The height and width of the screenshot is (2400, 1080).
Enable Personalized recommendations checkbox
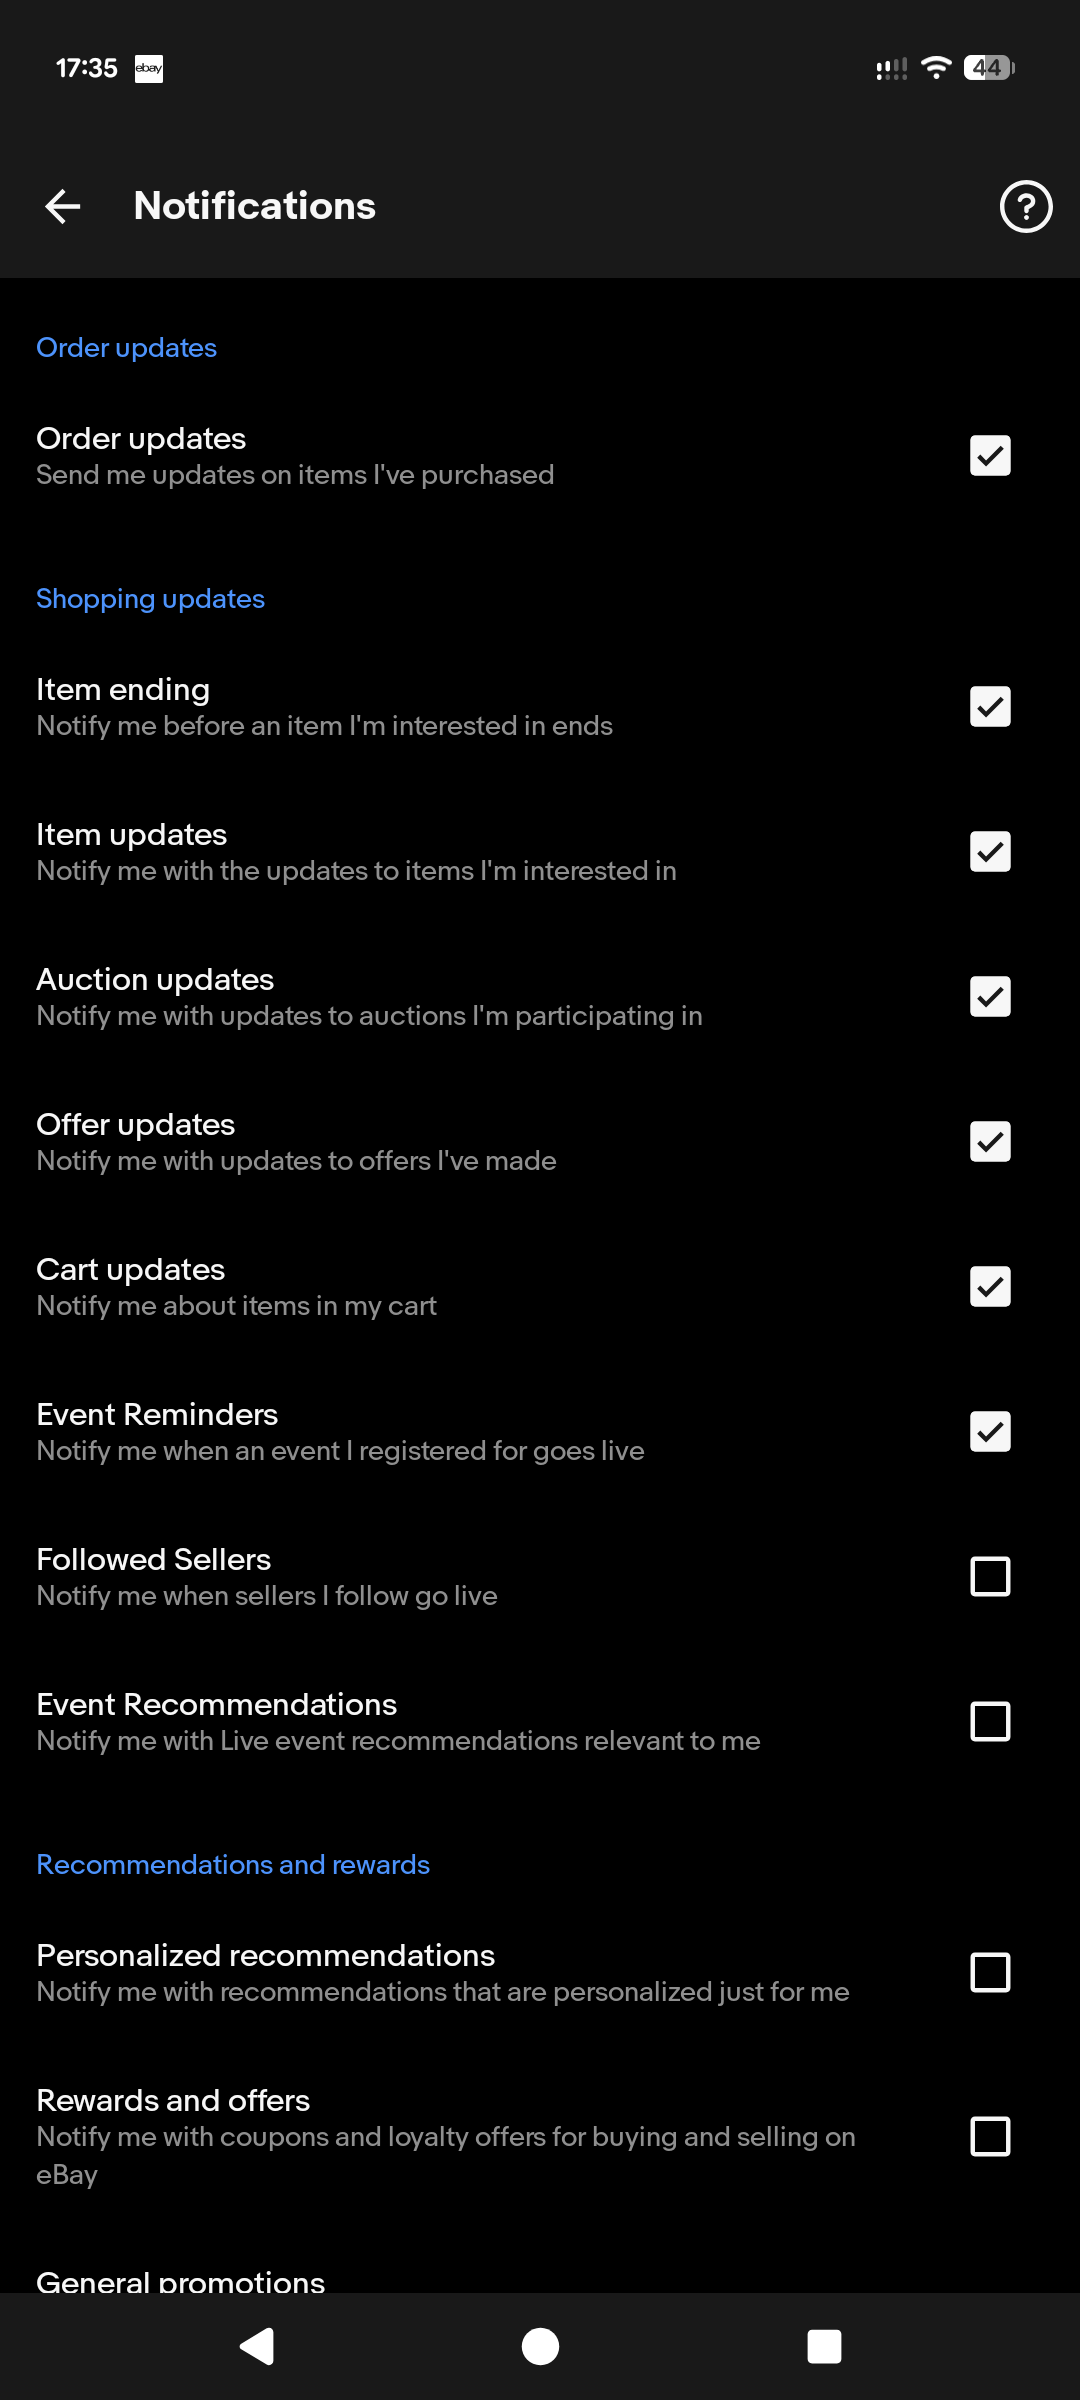(990, 1973)
